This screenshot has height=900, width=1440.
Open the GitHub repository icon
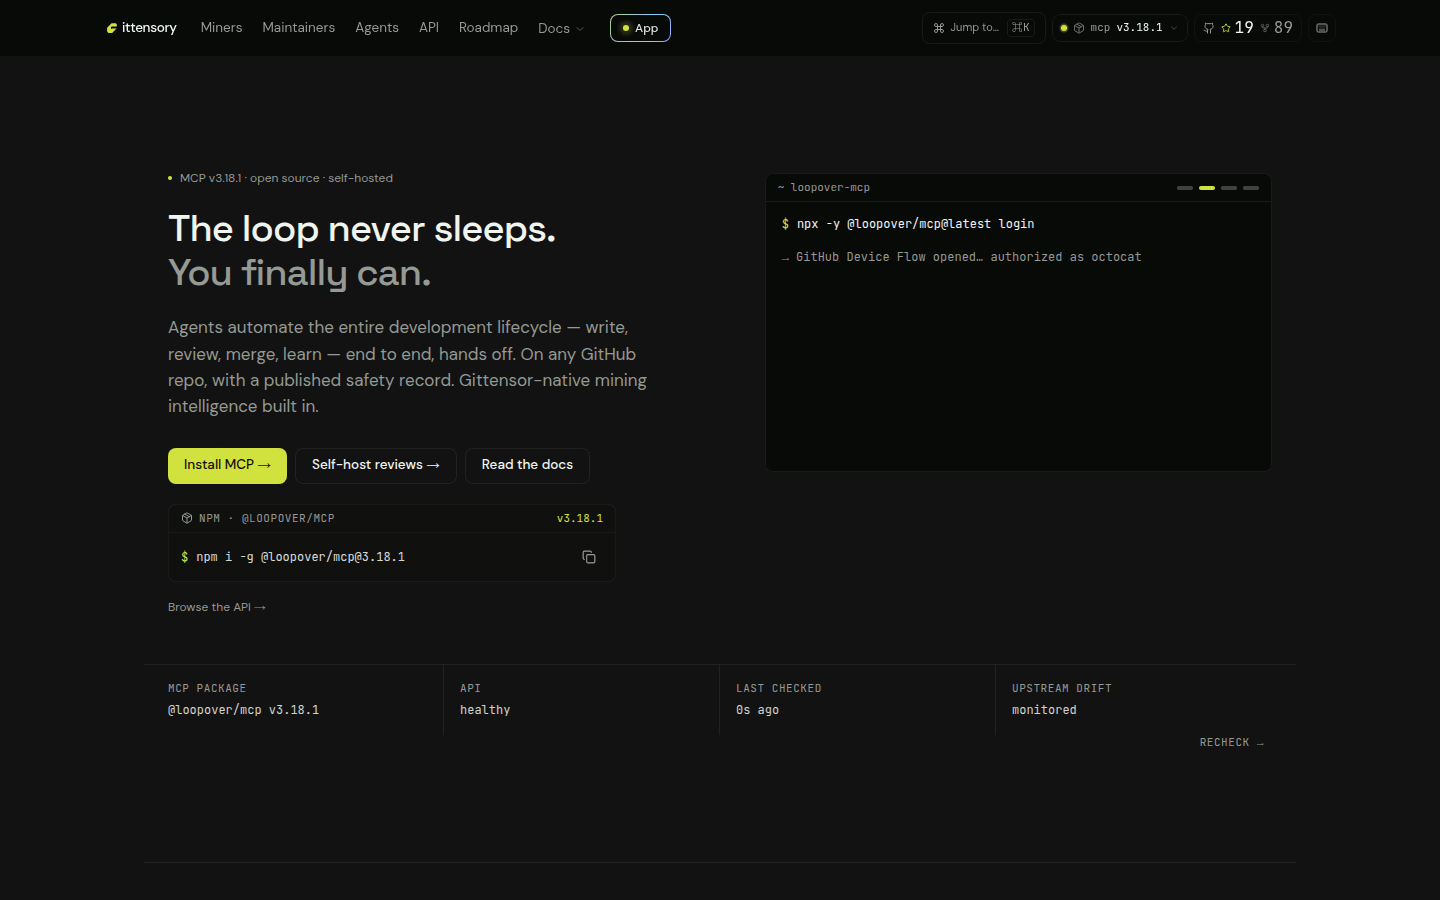pyautogui.click(x=1208, y=28)
